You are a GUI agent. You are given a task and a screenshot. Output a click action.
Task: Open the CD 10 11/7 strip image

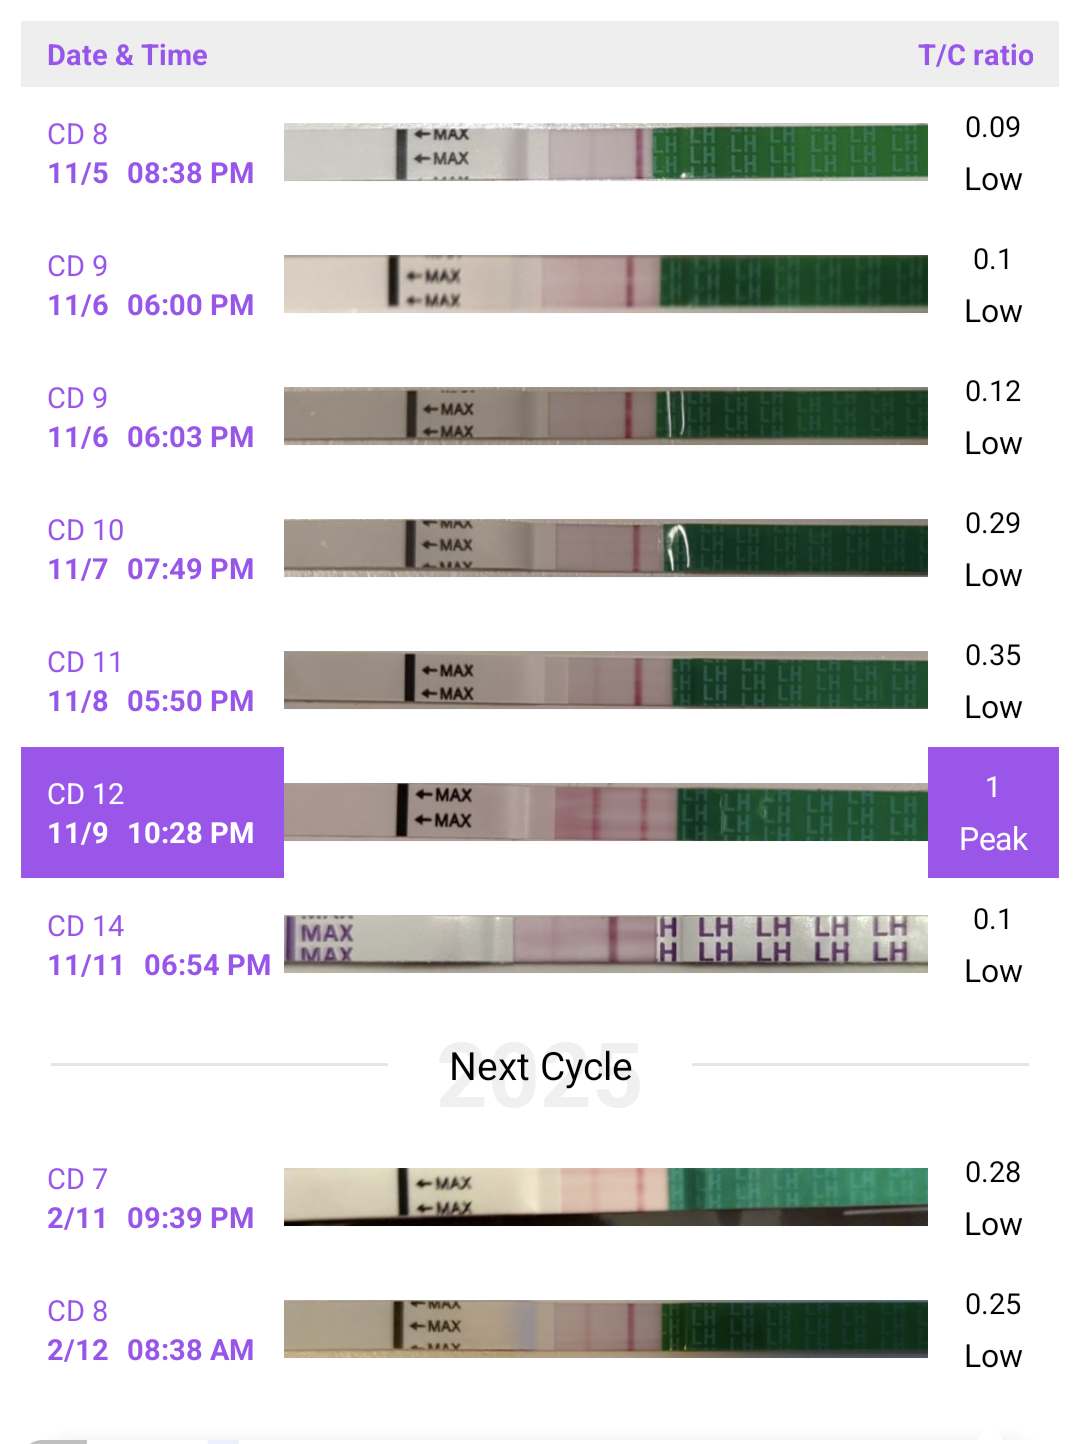click(x=605, y=548)
